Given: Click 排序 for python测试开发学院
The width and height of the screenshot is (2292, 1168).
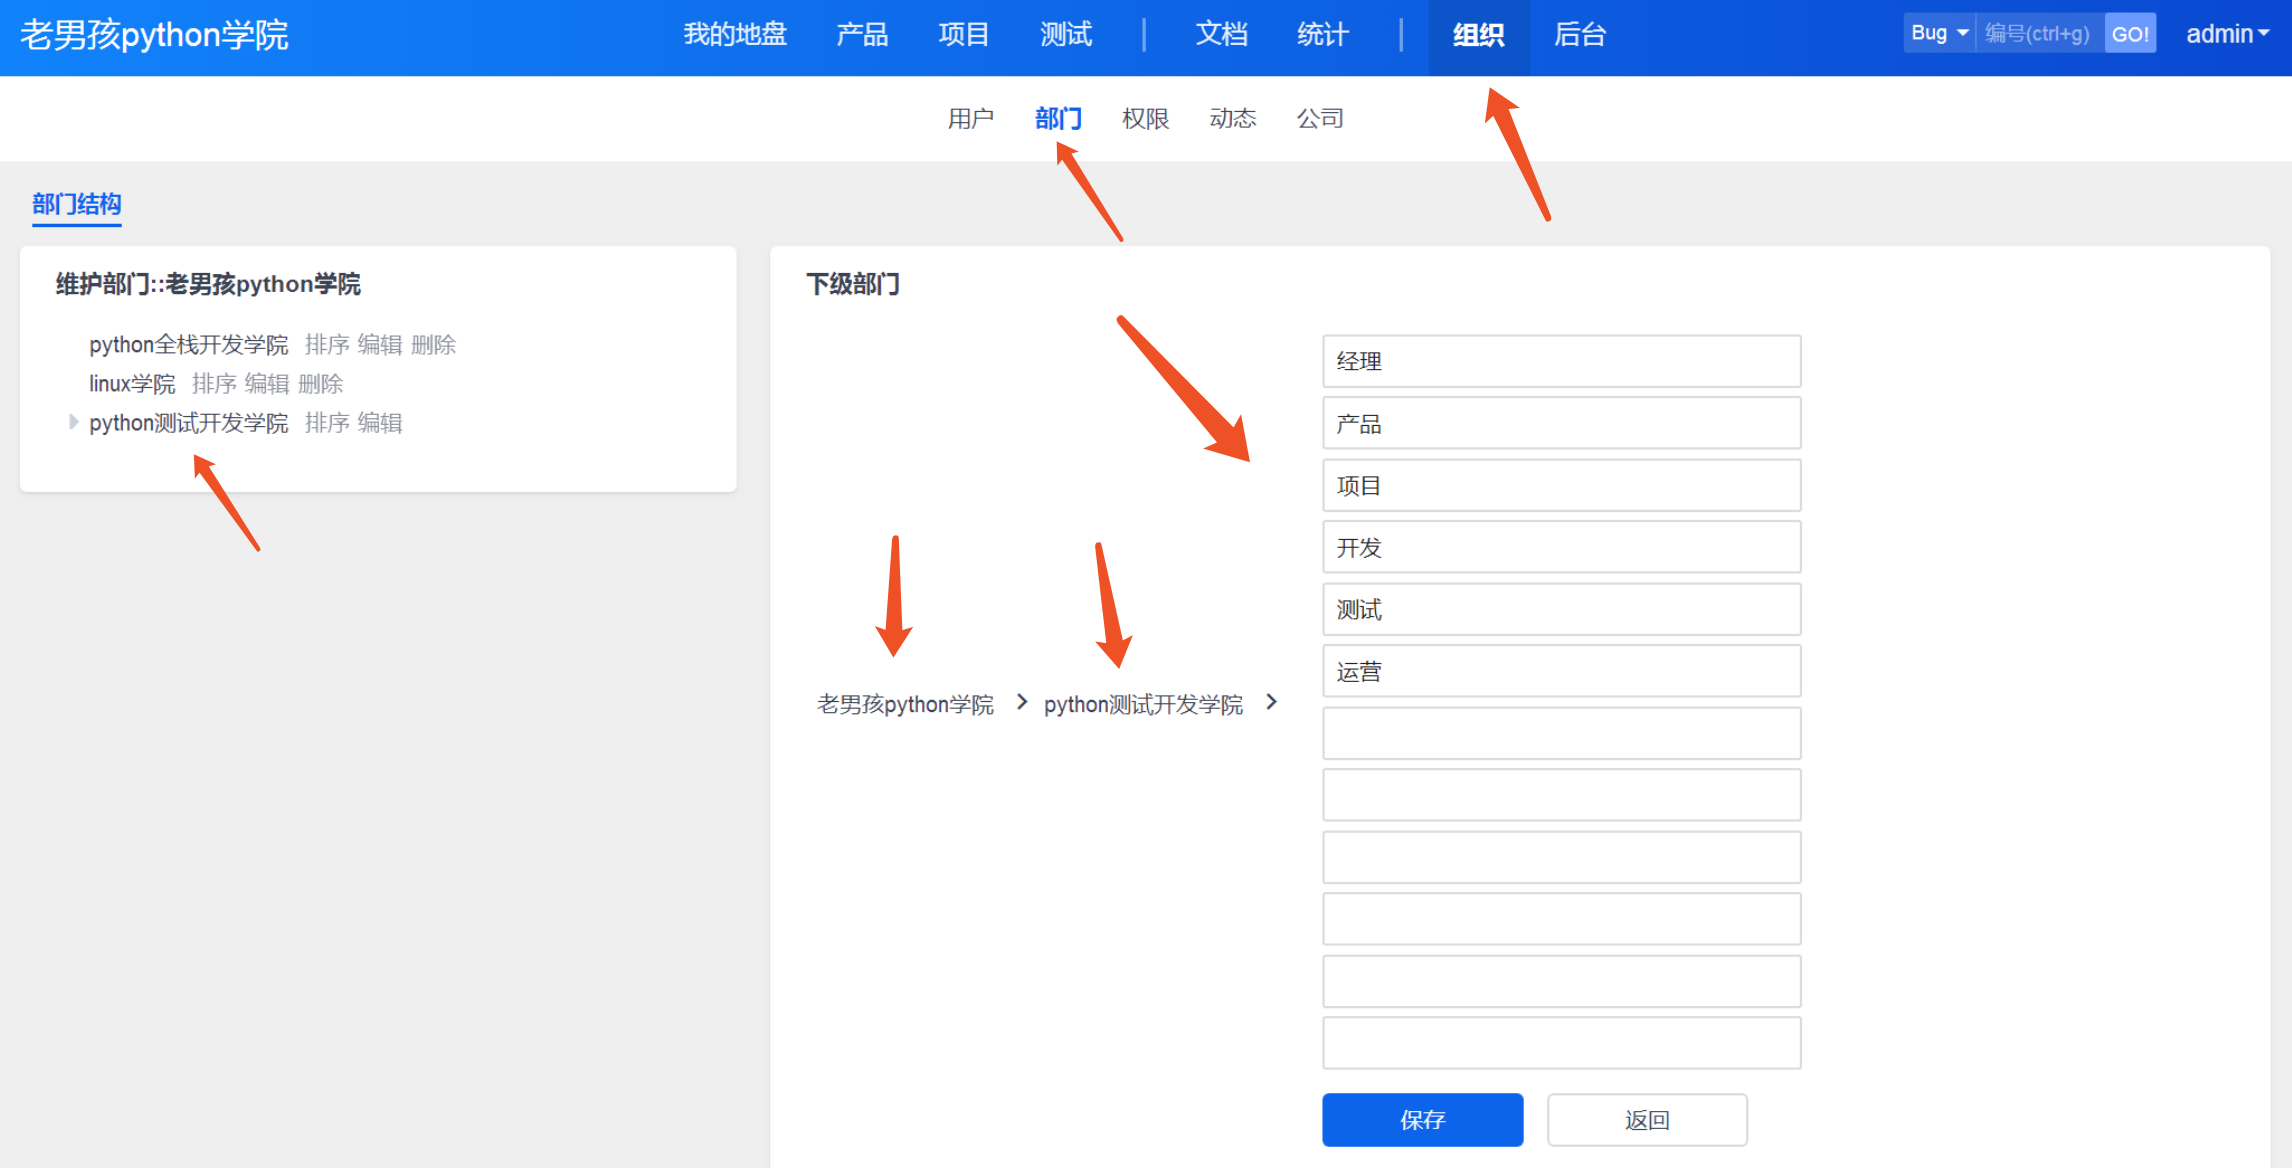Looking at the screenshot, I should [x=327, y=423].
